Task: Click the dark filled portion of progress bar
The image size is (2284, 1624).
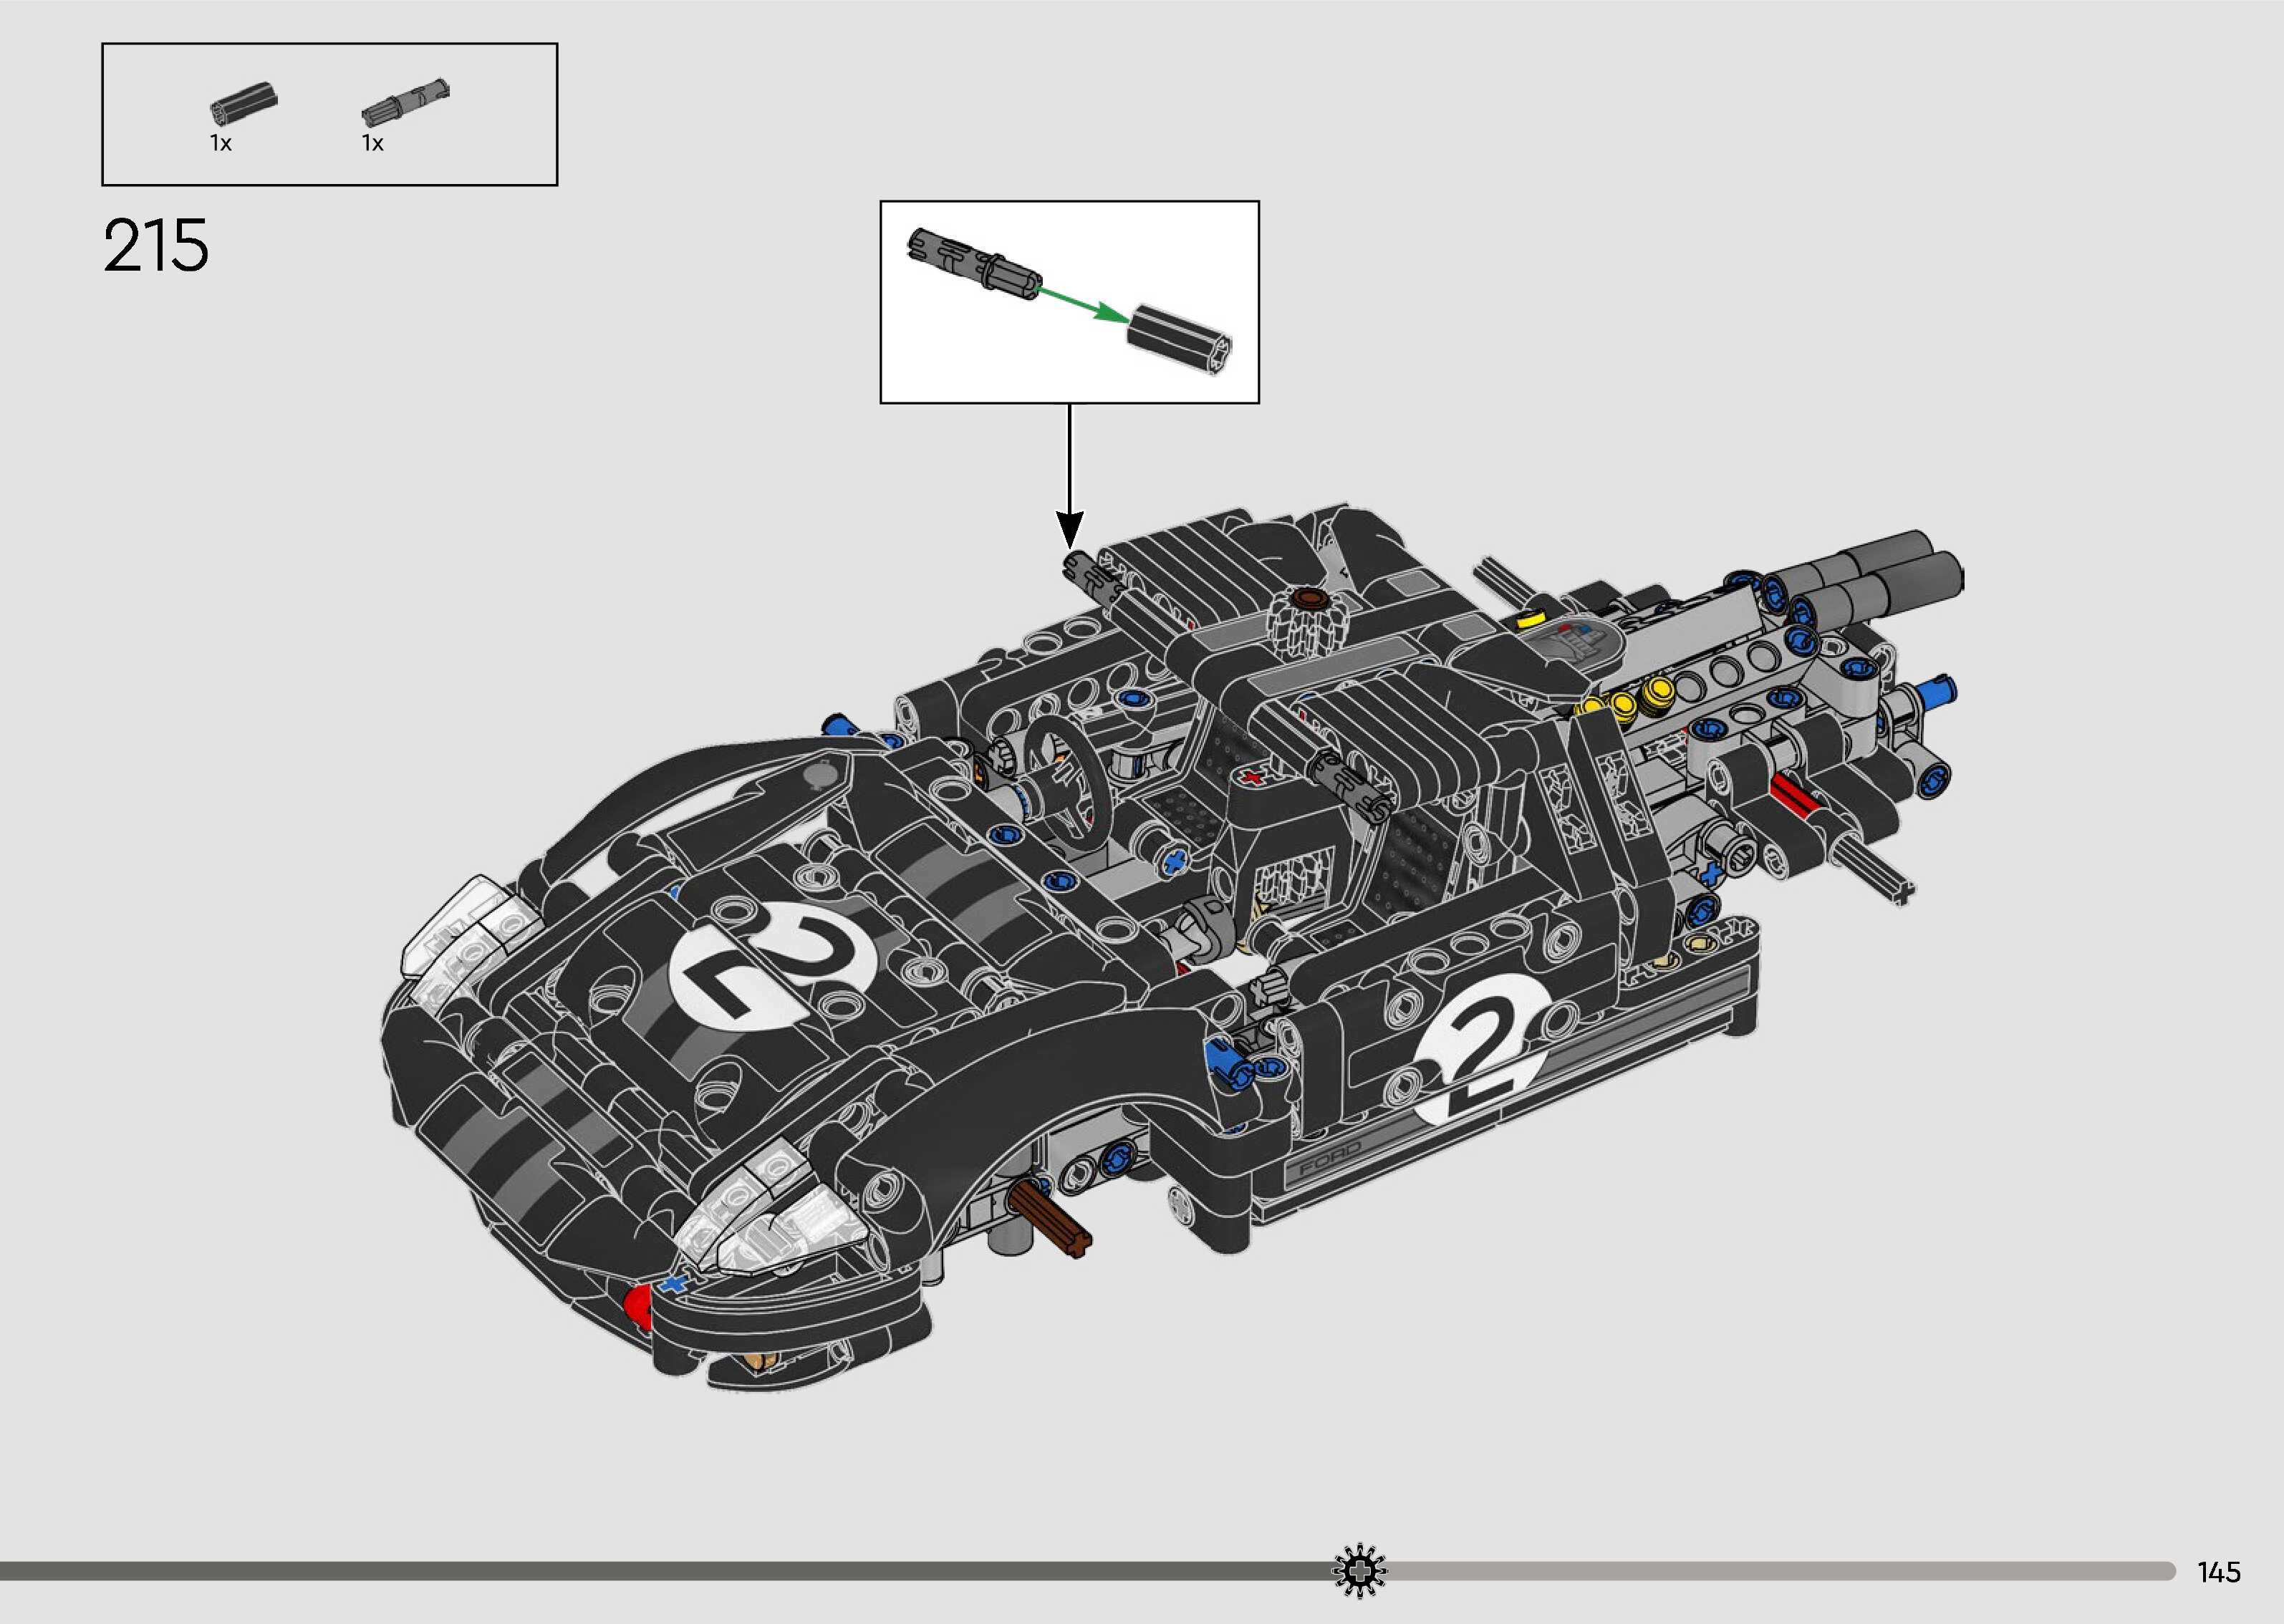Action: click(x=660, y=1571)
